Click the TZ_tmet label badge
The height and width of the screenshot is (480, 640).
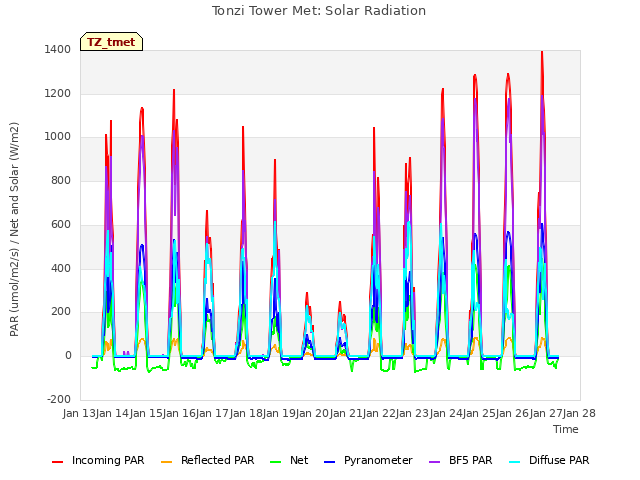tap(111, 42)
